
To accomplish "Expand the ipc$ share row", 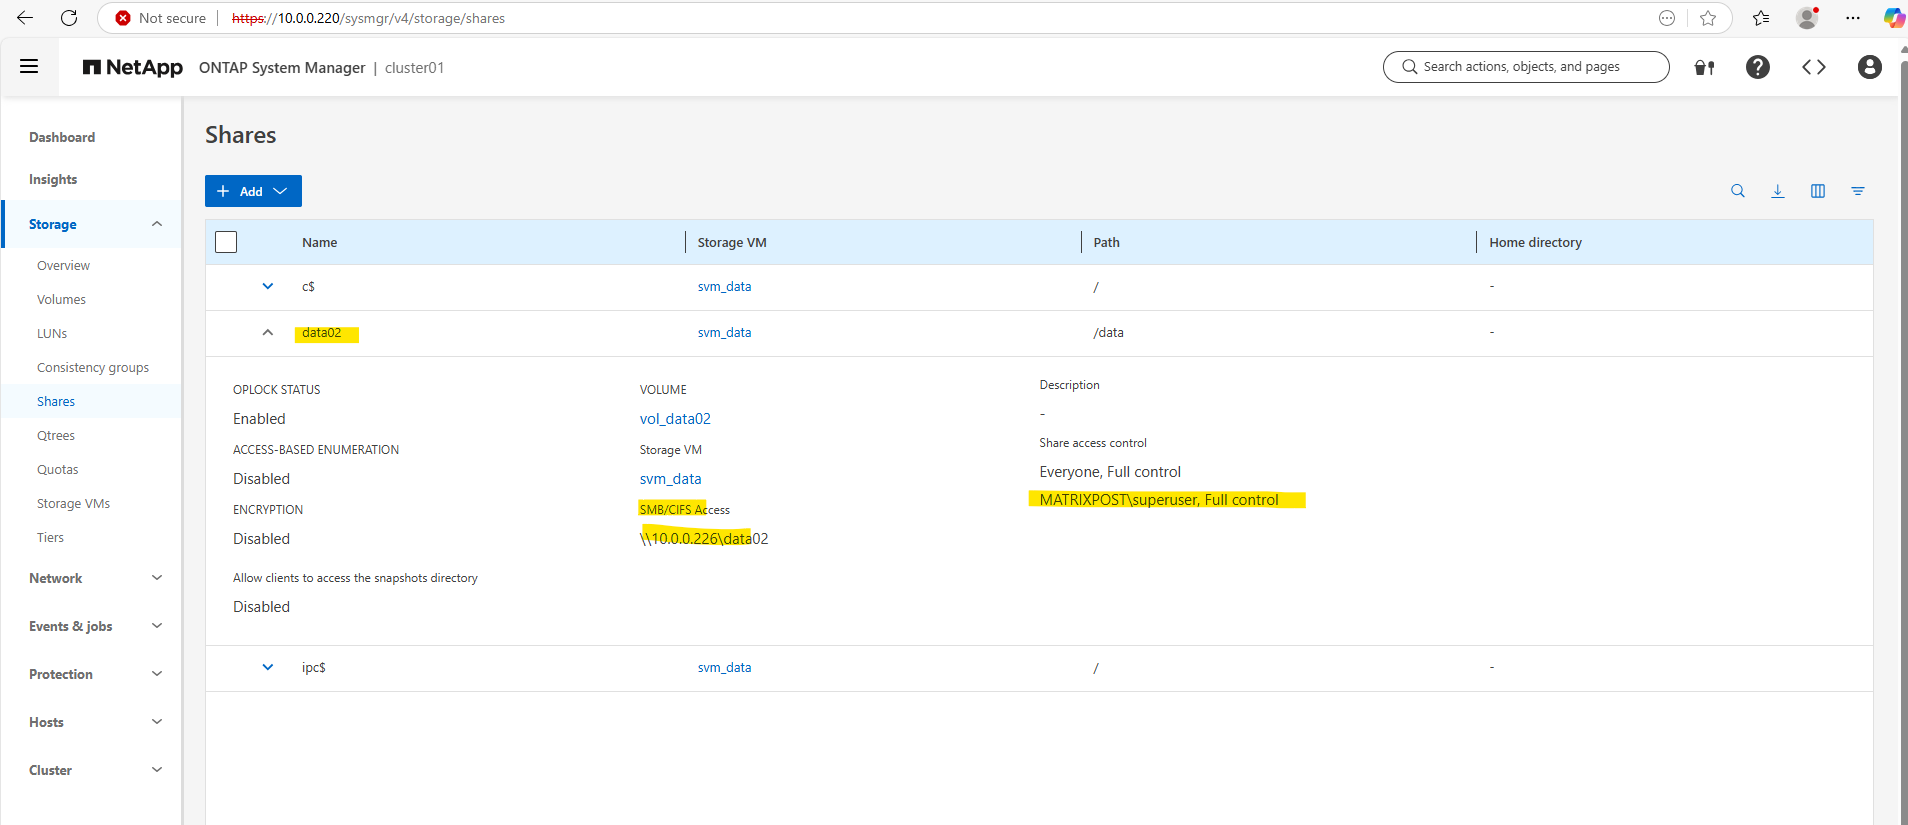I will 268,667.
